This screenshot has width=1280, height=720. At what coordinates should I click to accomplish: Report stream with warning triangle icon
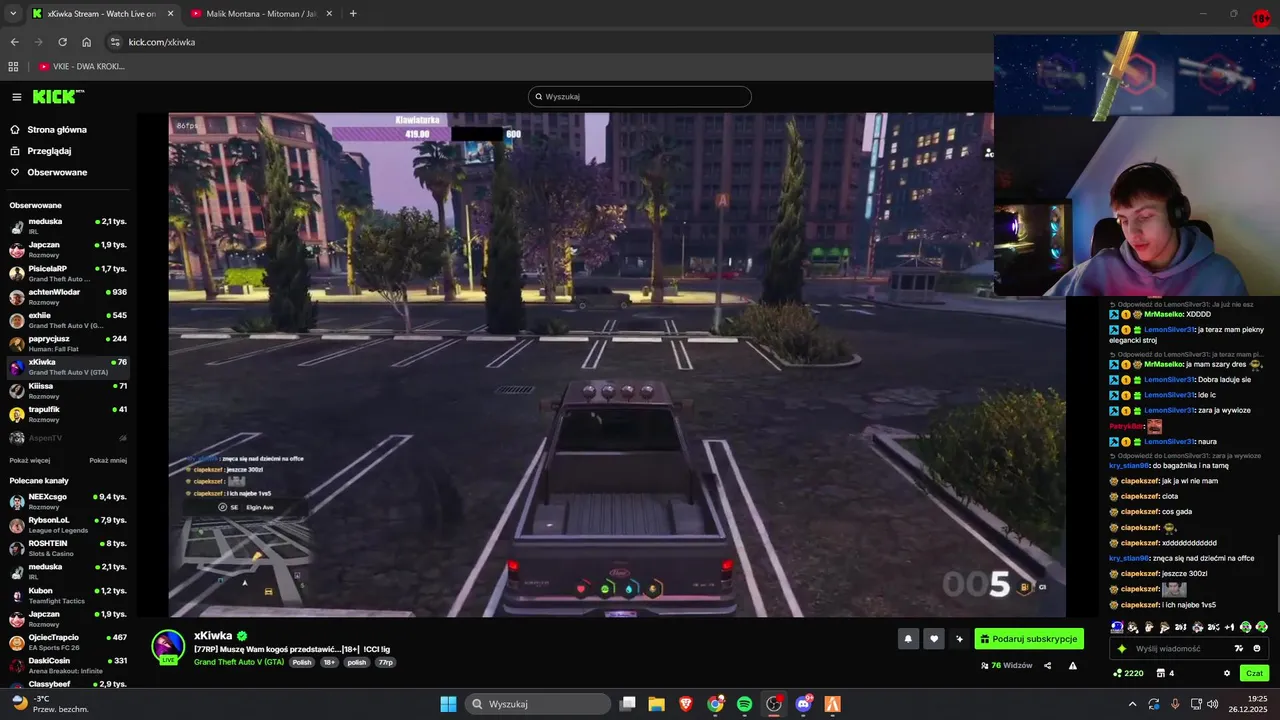pos(1073,666)
